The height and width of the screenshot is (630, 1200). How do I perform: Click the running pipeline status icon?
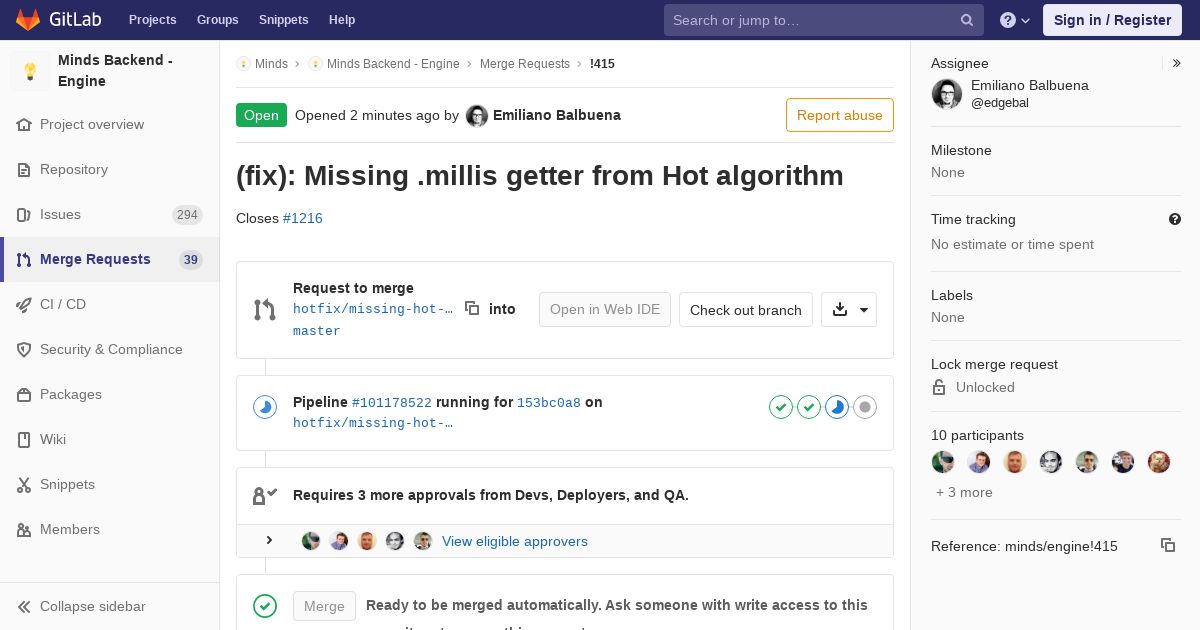(265, 407)
